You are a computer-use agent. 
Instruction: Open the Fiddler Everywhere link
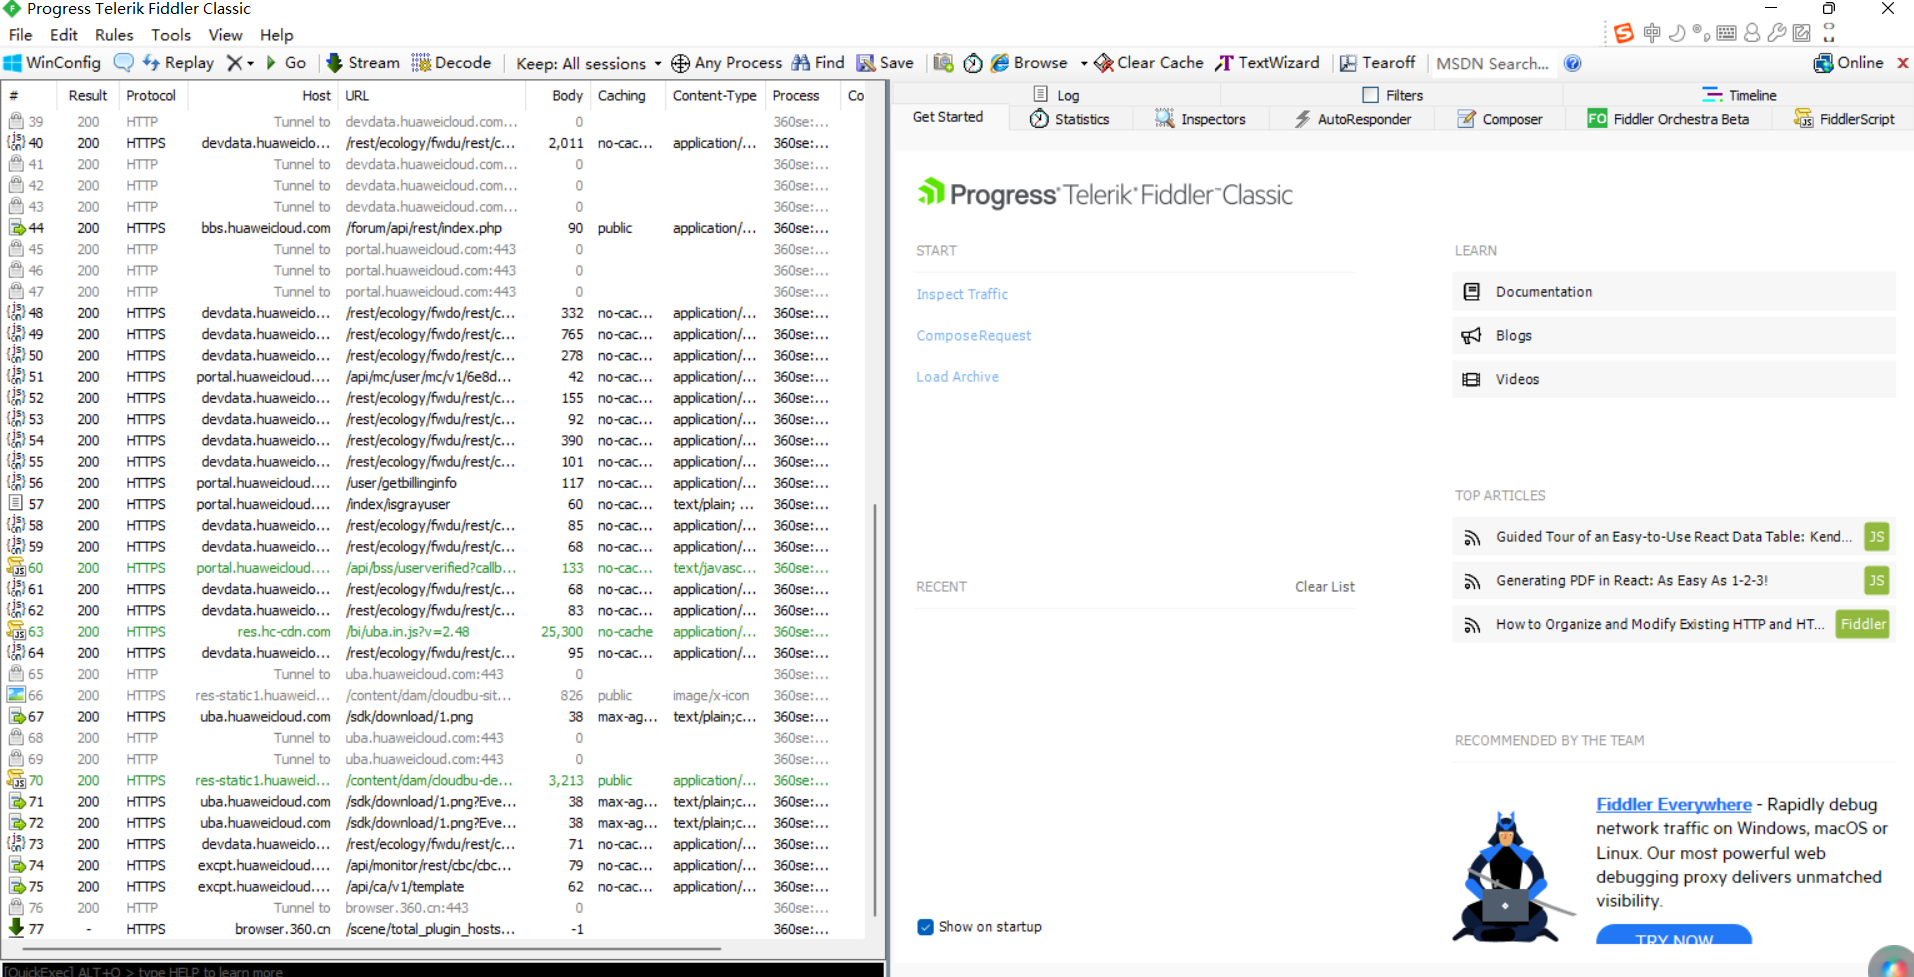point(1673,805)
